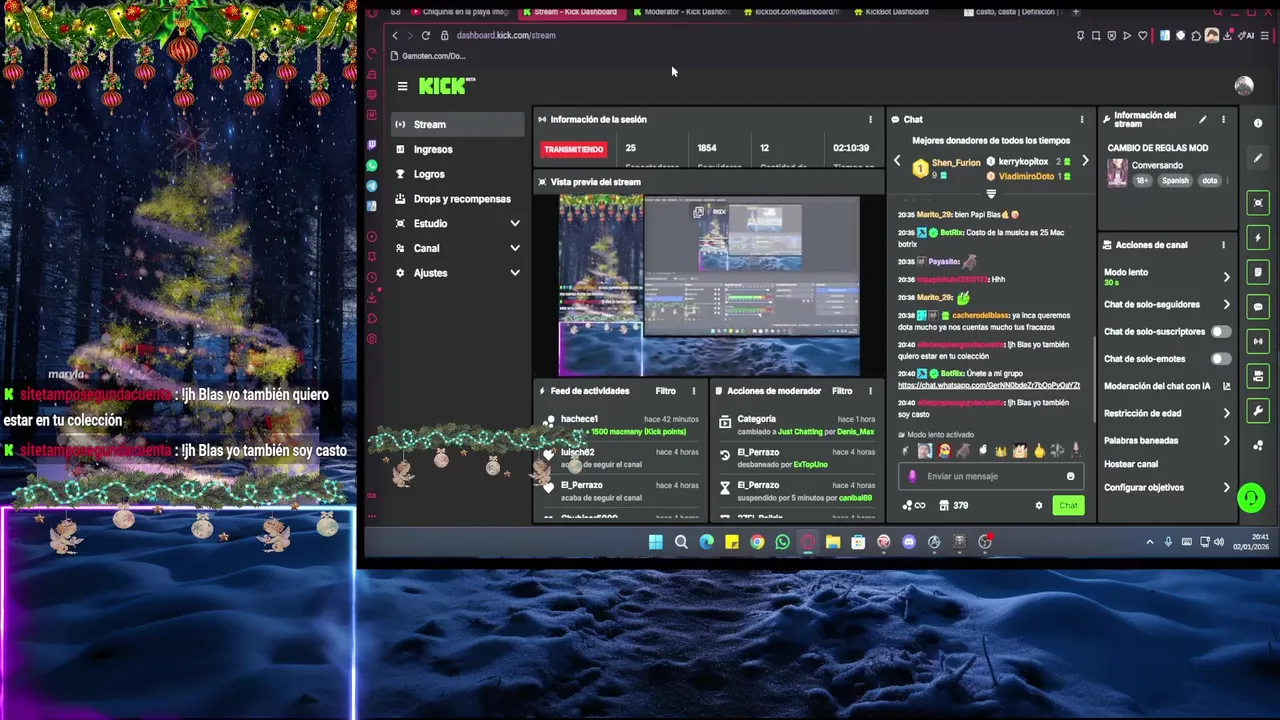This screenshot has height=720, width=1280.
Task: Open Chat de solo-seguidores settings
Action: [1167, 304]
